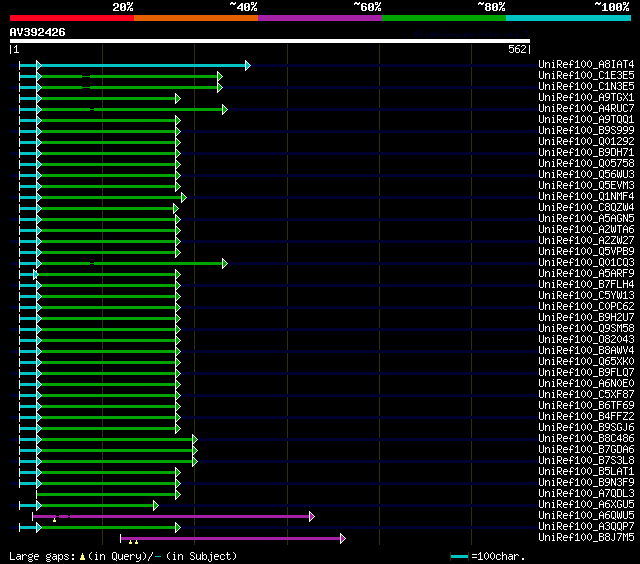Click the purple ~60% identity legend segment

click(320, 18)
